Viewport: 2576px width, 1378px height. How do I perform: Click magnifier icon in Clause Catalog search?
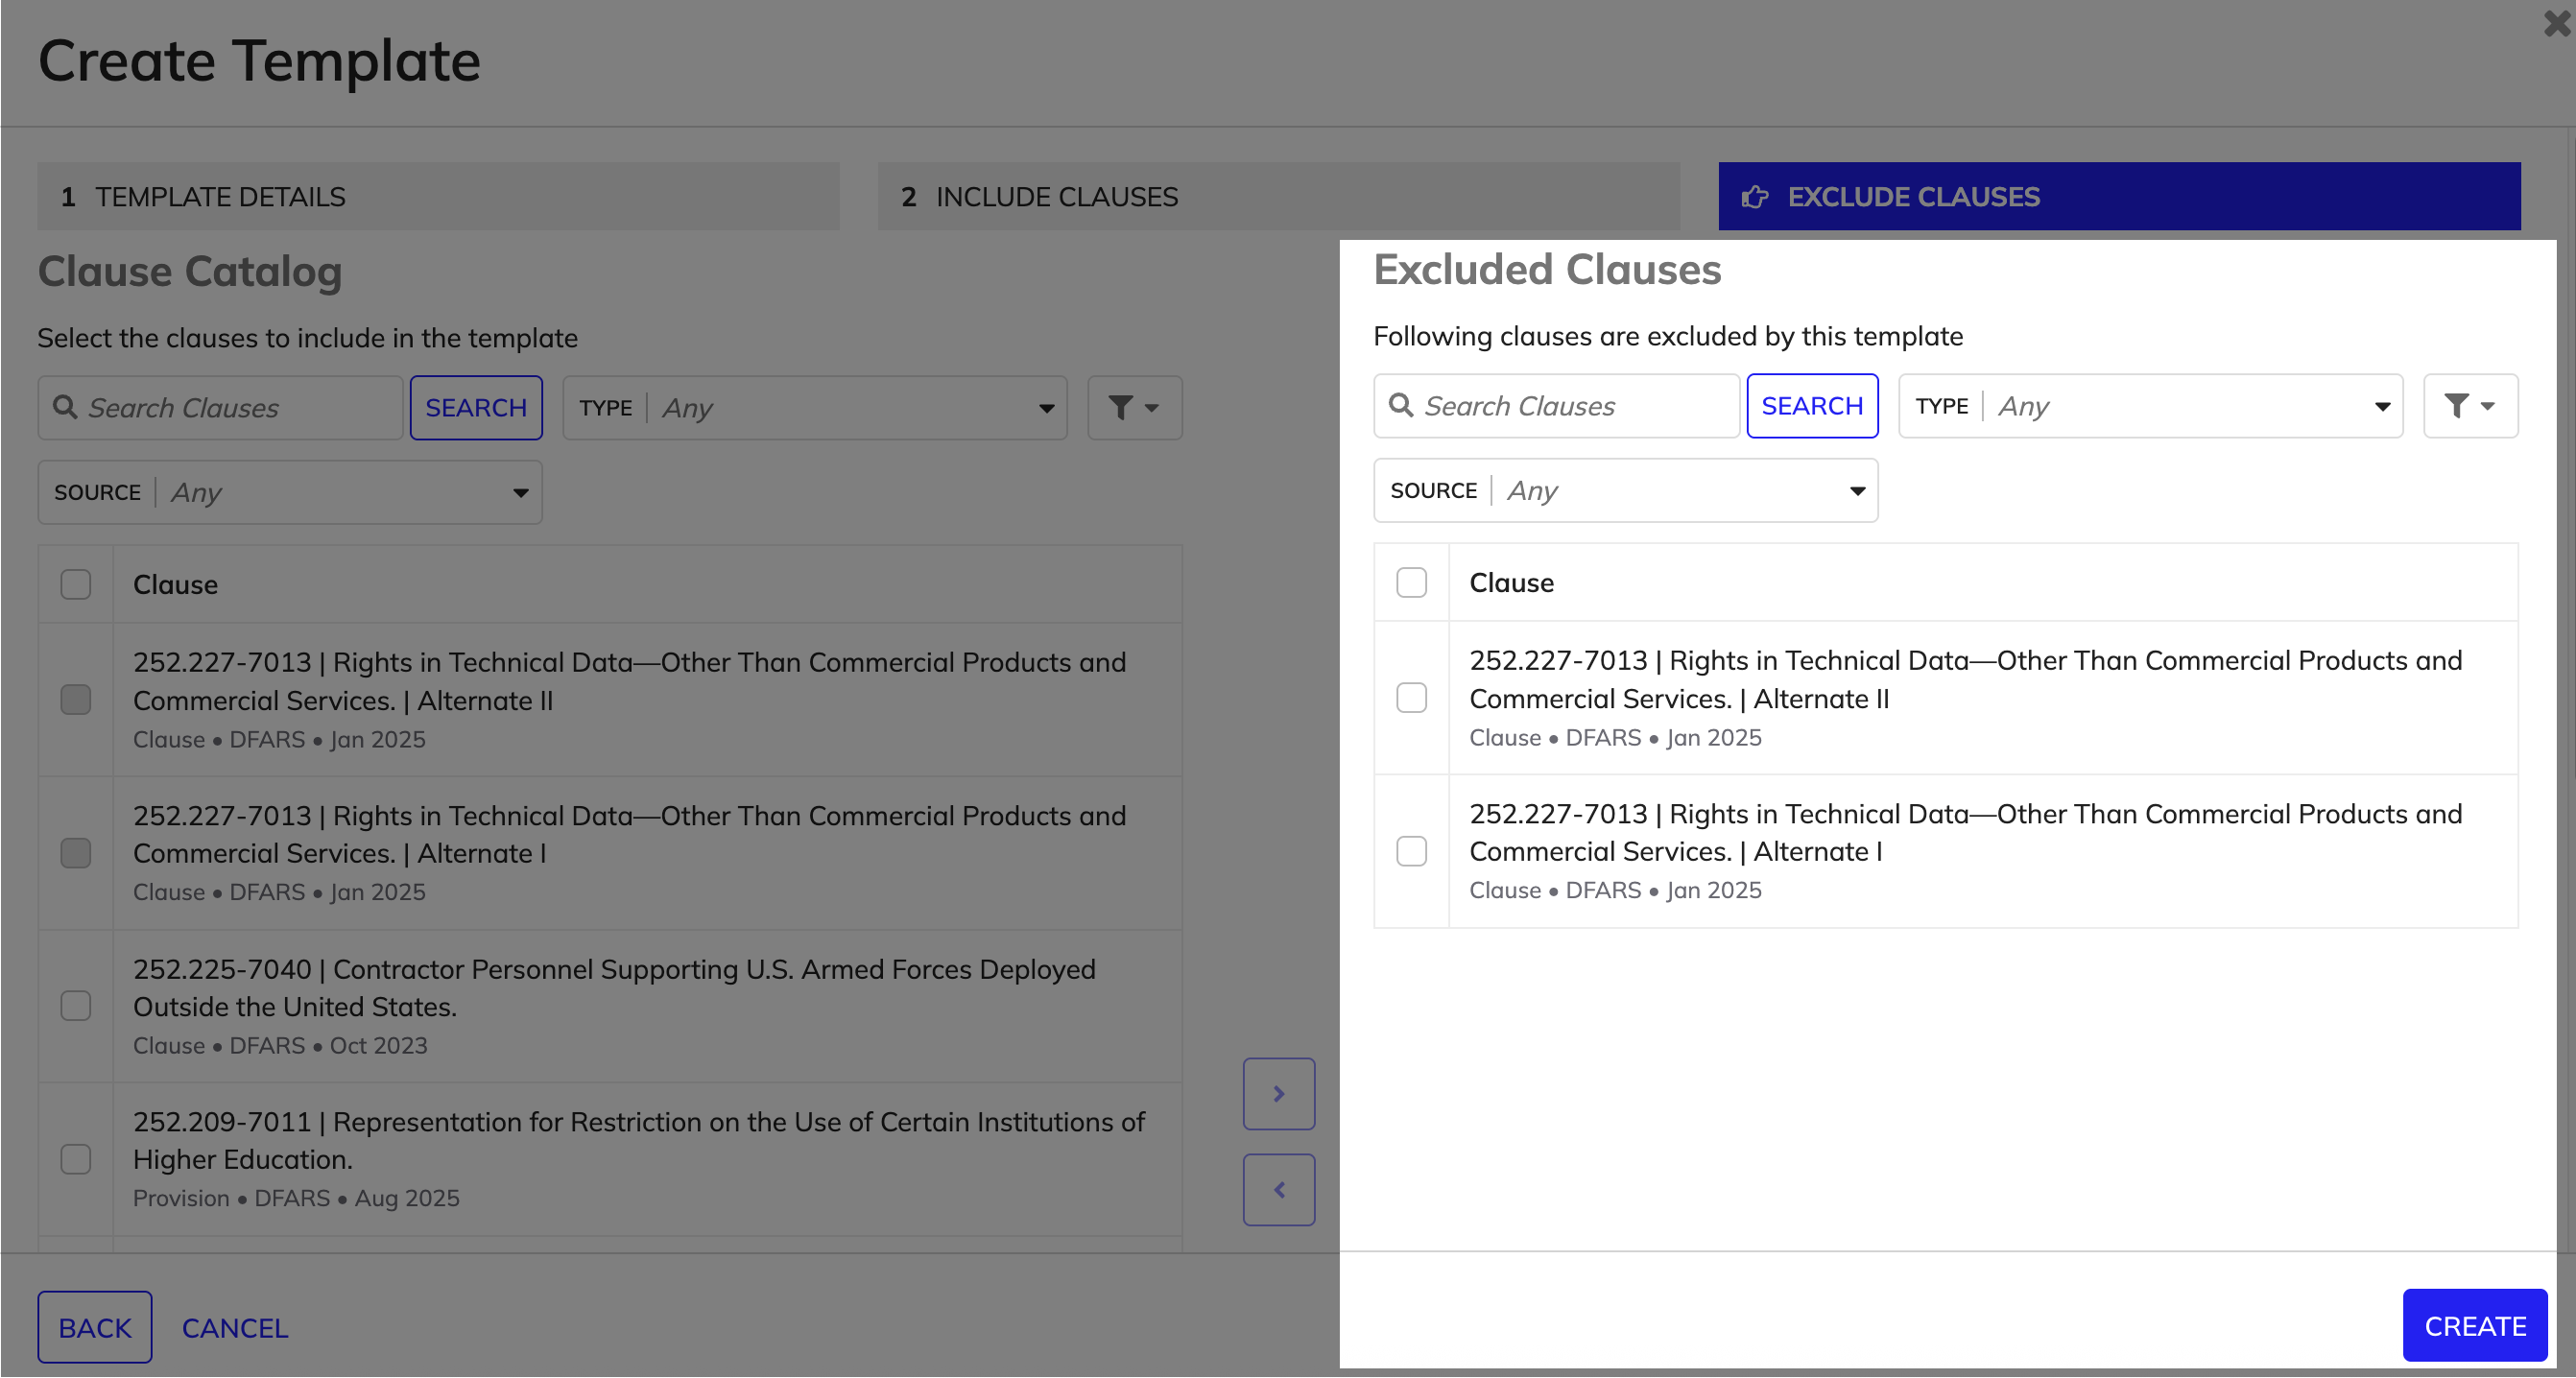click(65, 407)
